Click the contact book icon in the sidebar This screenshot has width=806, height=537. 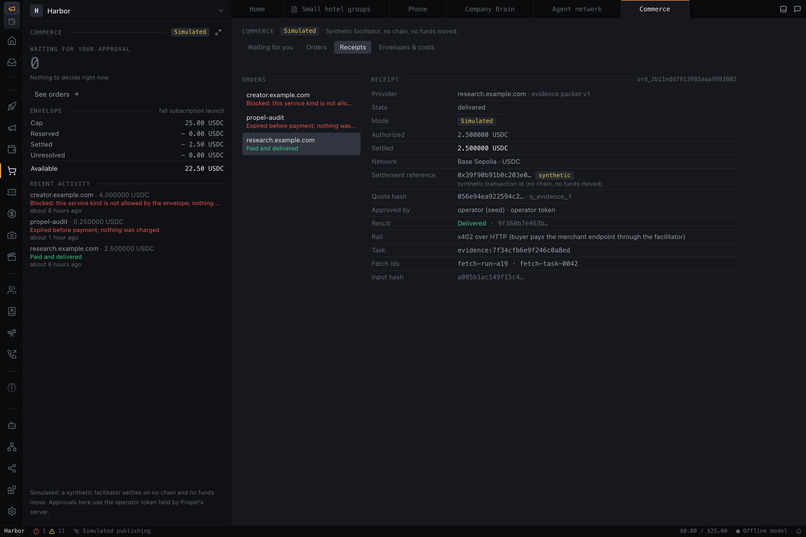tap(11, 311)
